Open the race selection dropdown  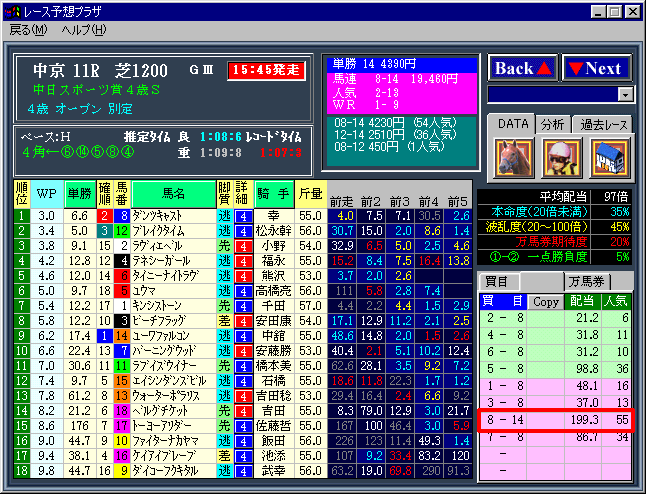(626, 94)
